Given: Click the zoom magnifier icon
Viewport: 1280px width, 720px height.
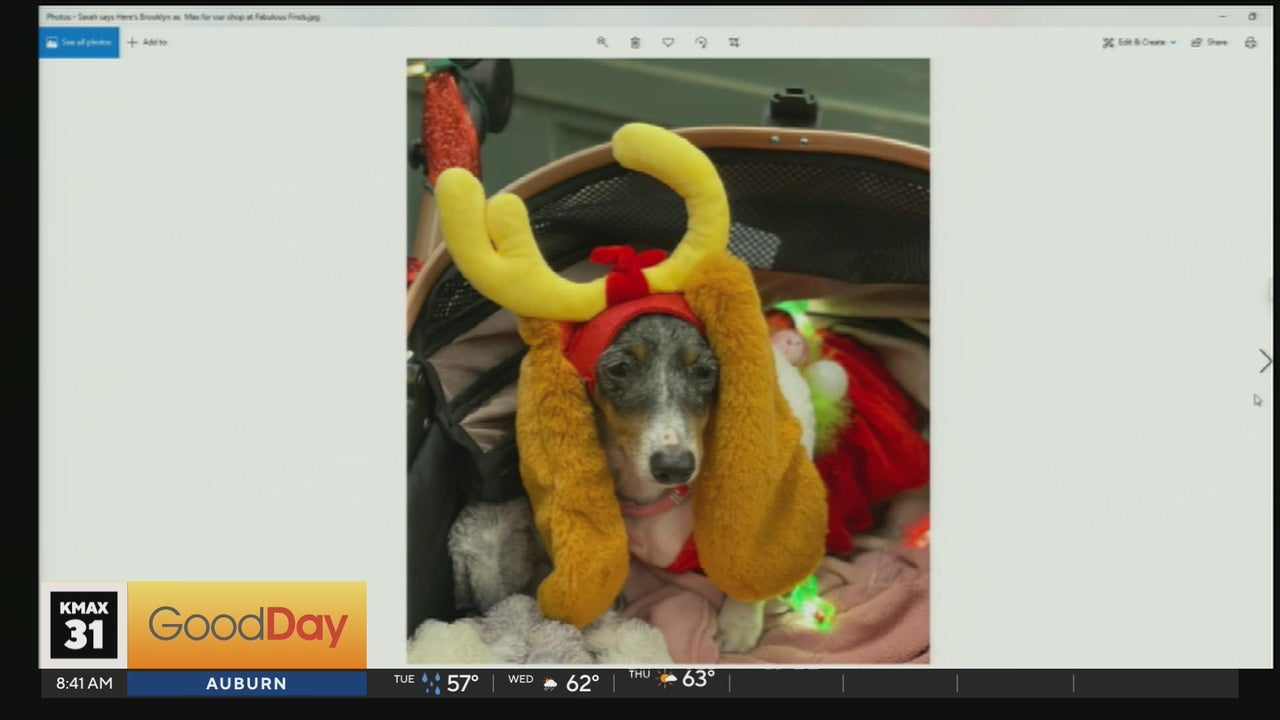Looking at the screenshot, I should pyautogui.click(x=602, y=42).
